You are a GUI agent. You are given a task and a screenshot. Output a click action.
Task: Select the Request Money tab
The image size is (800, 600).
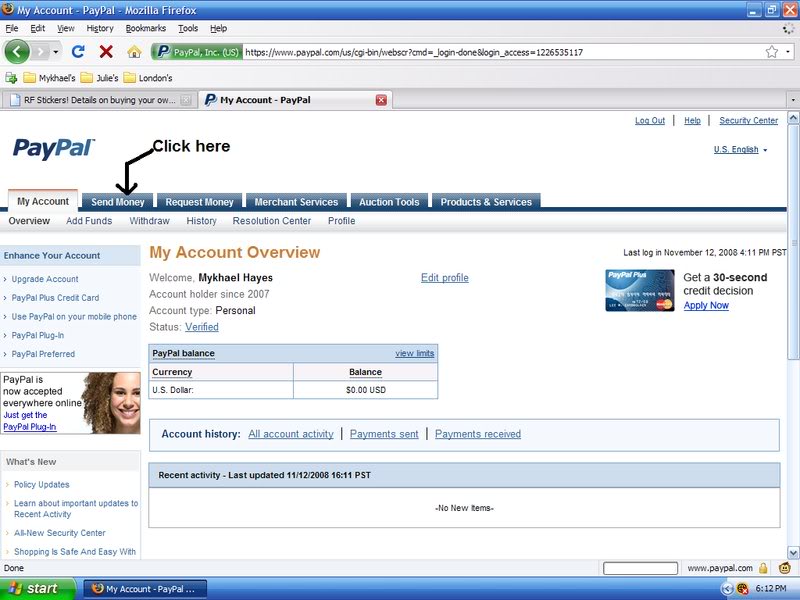199,202
